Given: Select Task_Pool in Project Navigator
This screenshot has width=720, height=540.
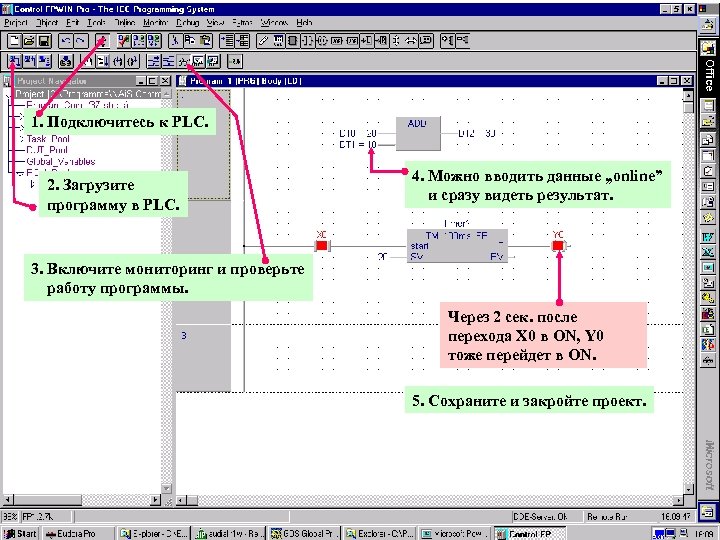Looking at the screenshot, I should pyautogui.click(x=48, y=139).
